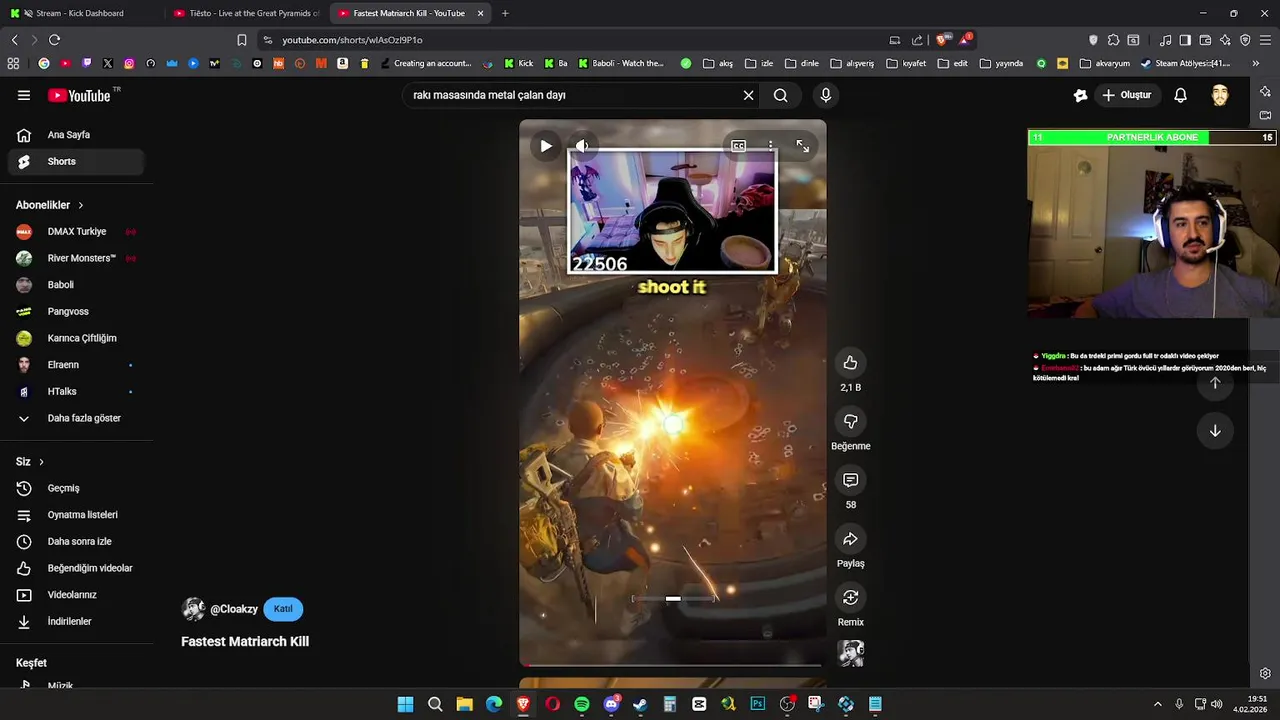Seek on the Short's progress bar
The width and height of the screenshot is (1280, 720).
click(x=672, y=664)
